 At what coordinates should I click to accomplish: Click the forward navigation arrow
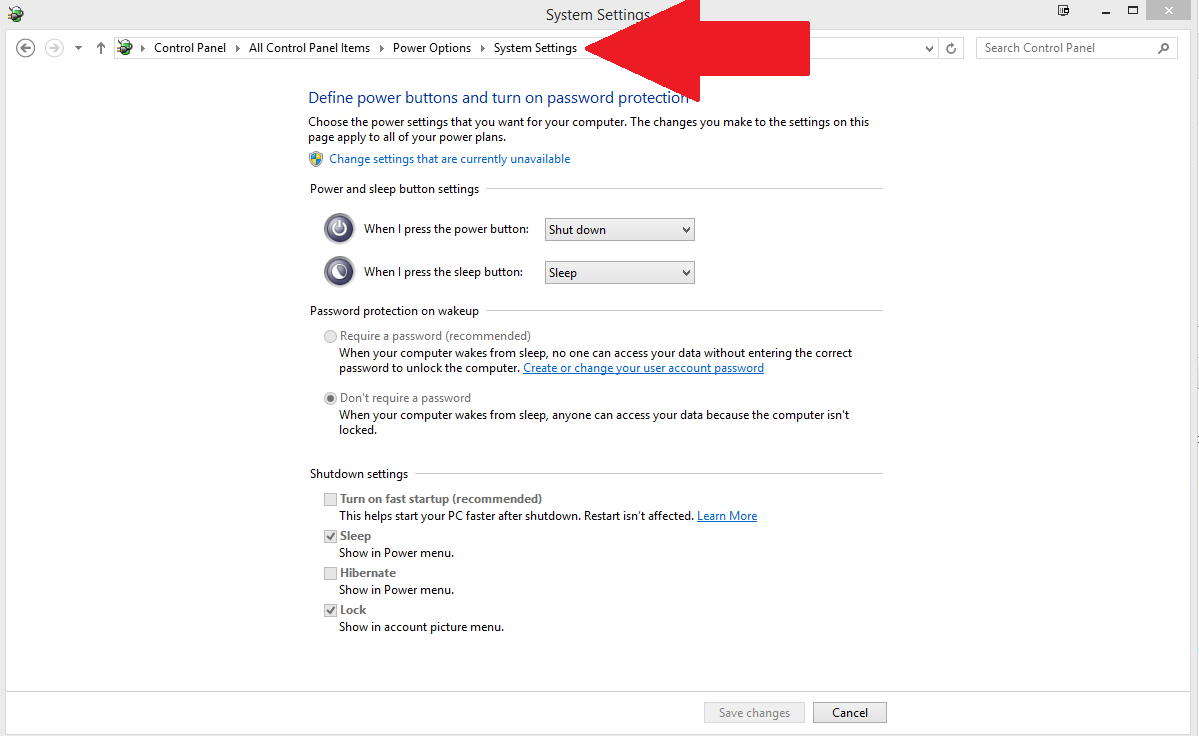click(x=54, y=48)
